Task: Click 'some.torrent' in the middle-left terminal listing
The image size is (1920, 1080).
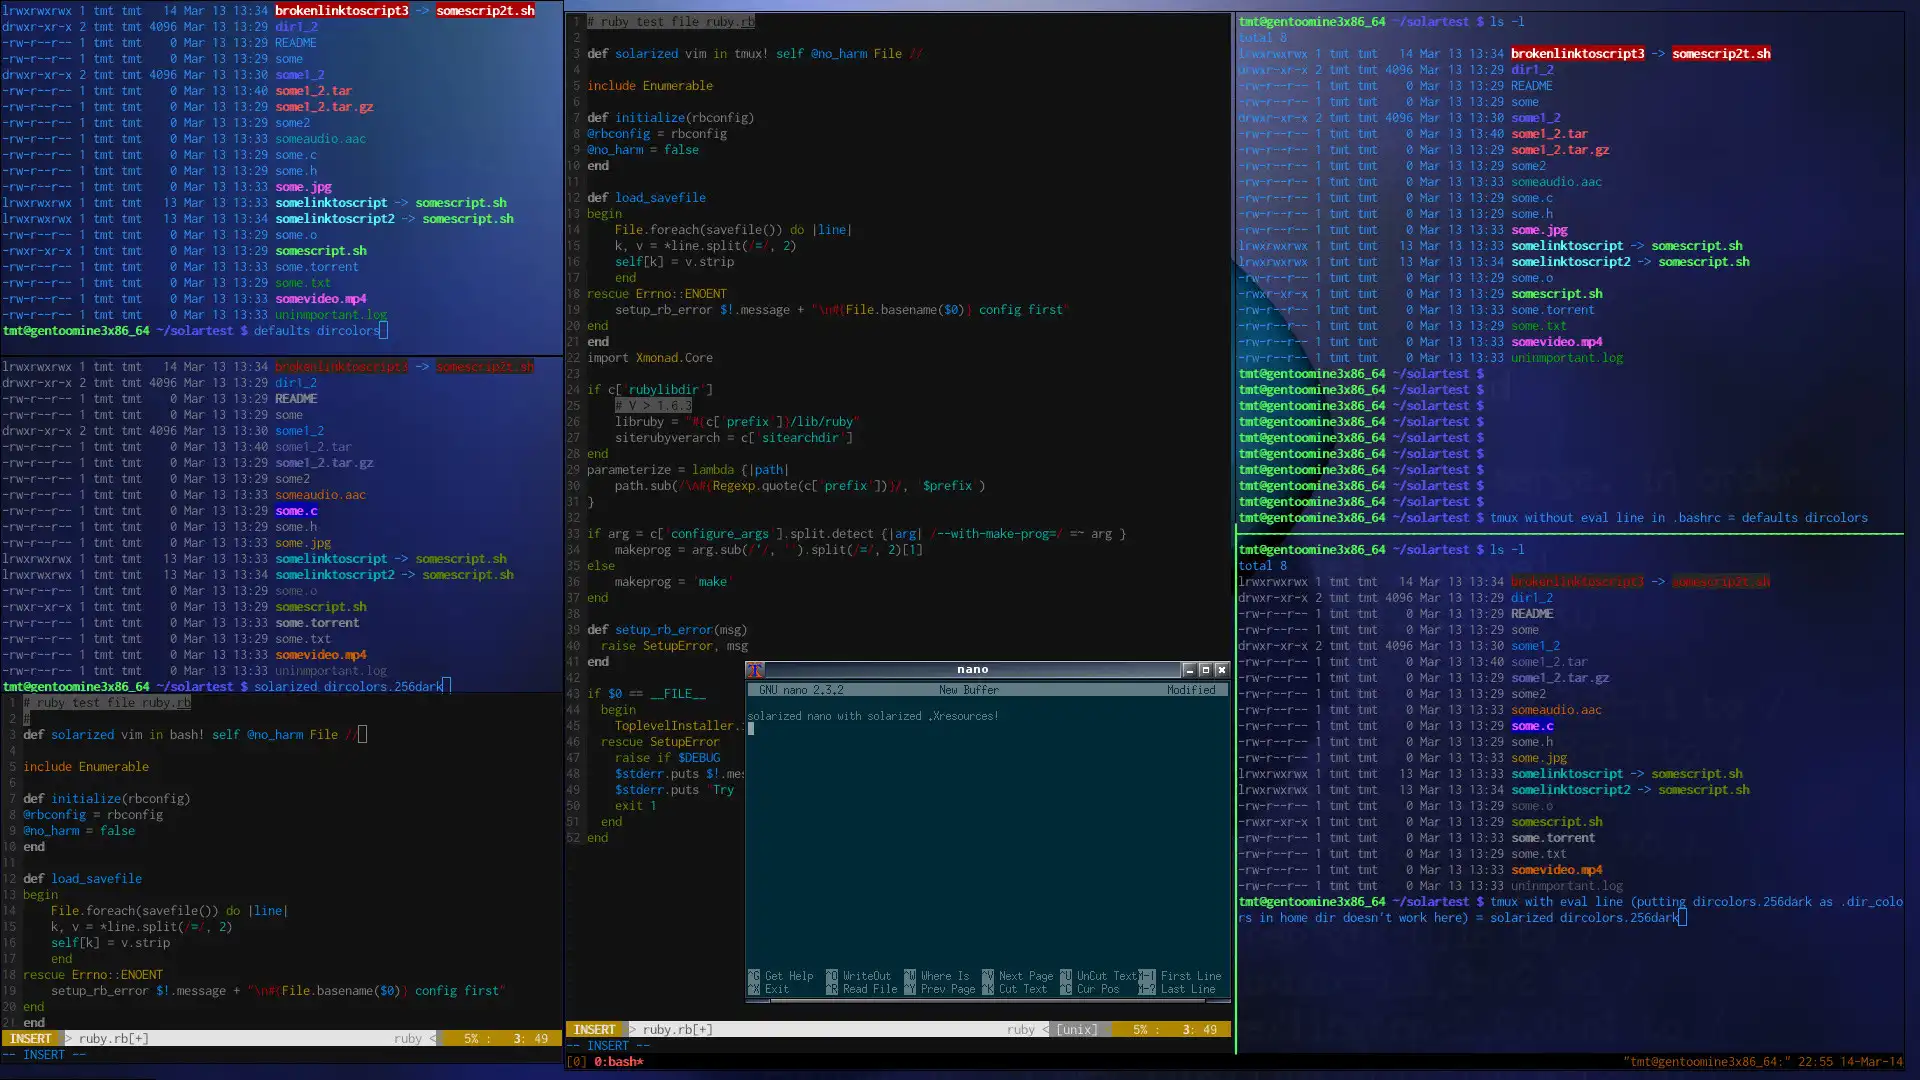Action: tap(317, 623)
